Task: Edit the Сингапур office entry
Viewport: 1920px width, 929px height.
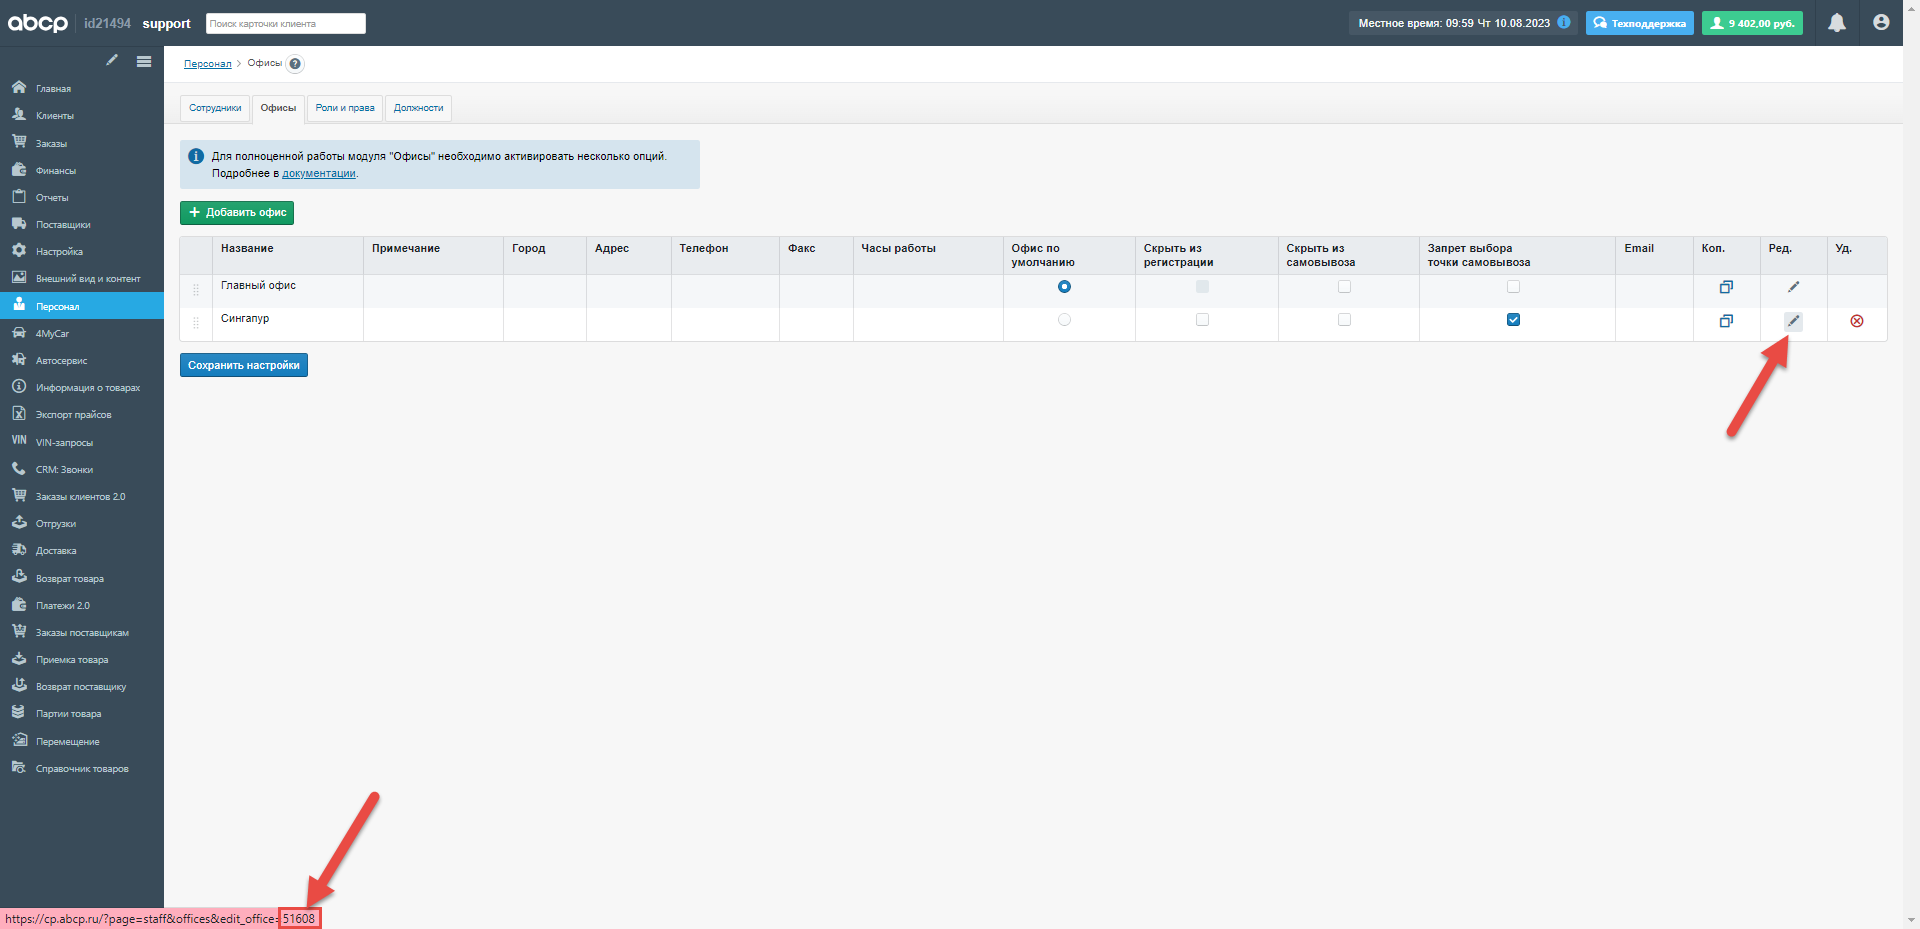Action: click(x=1793, y=321)
